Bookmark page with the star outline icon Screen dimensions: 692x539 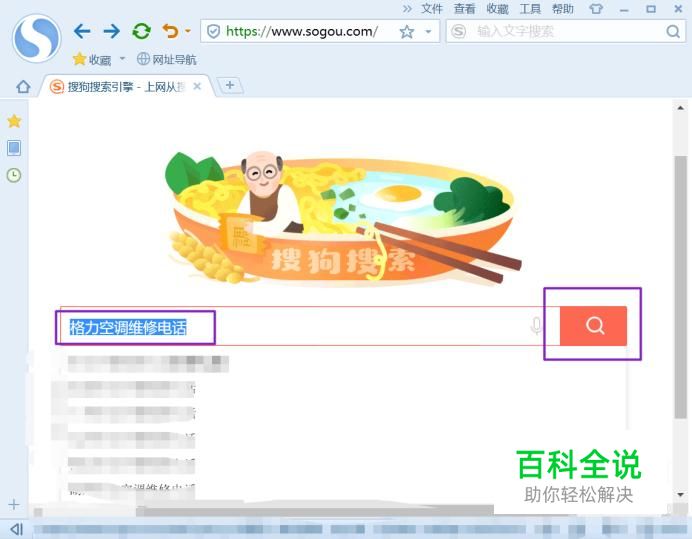(x=406, y=31)
